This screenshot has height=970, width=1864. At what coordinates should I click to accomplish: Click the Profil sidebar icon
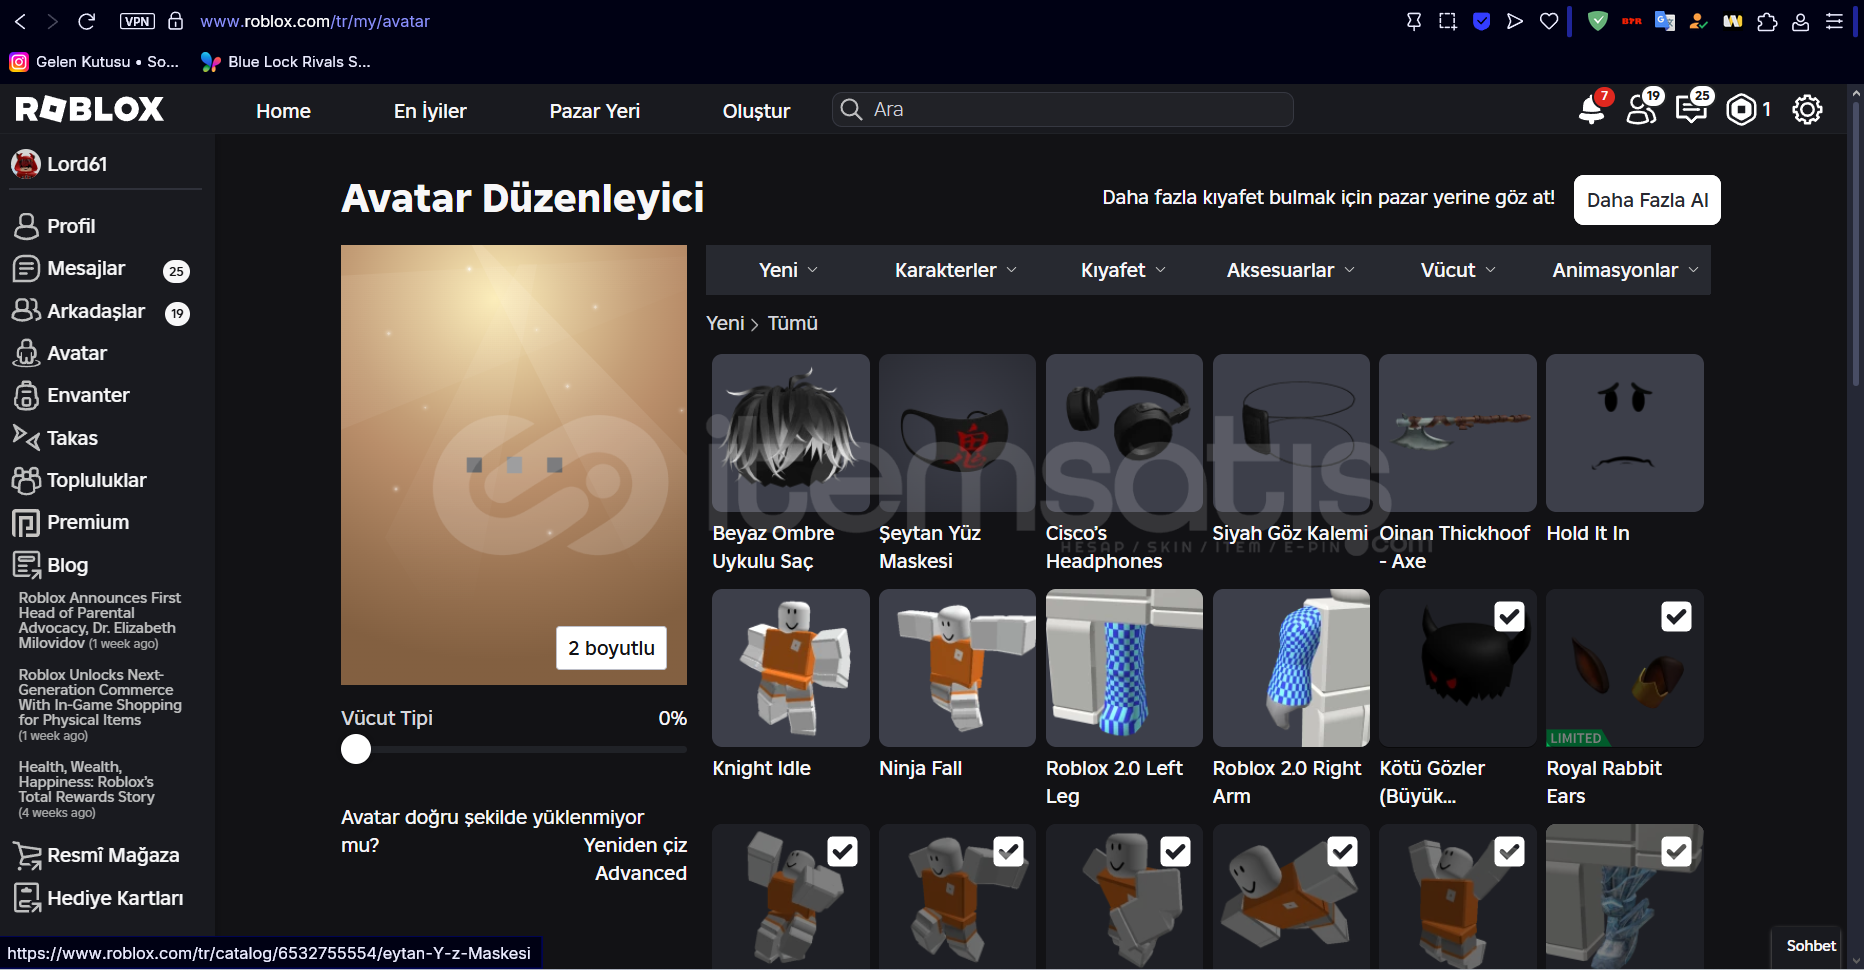click(26, 226)
